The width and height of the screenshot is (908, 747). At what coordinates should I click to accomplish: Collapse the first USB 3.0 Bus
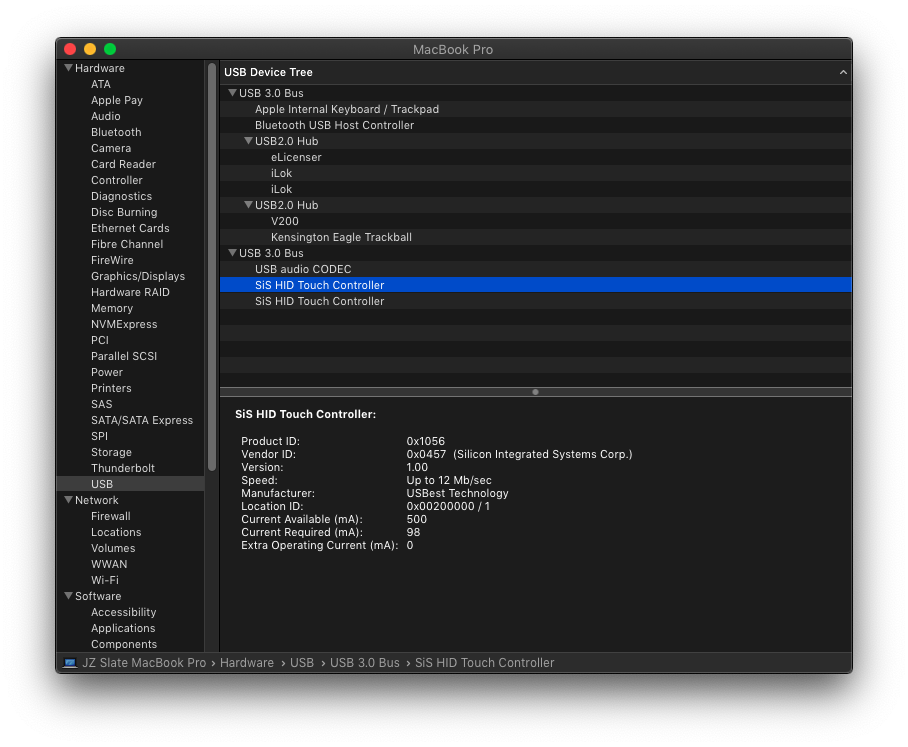coord(232,93)
